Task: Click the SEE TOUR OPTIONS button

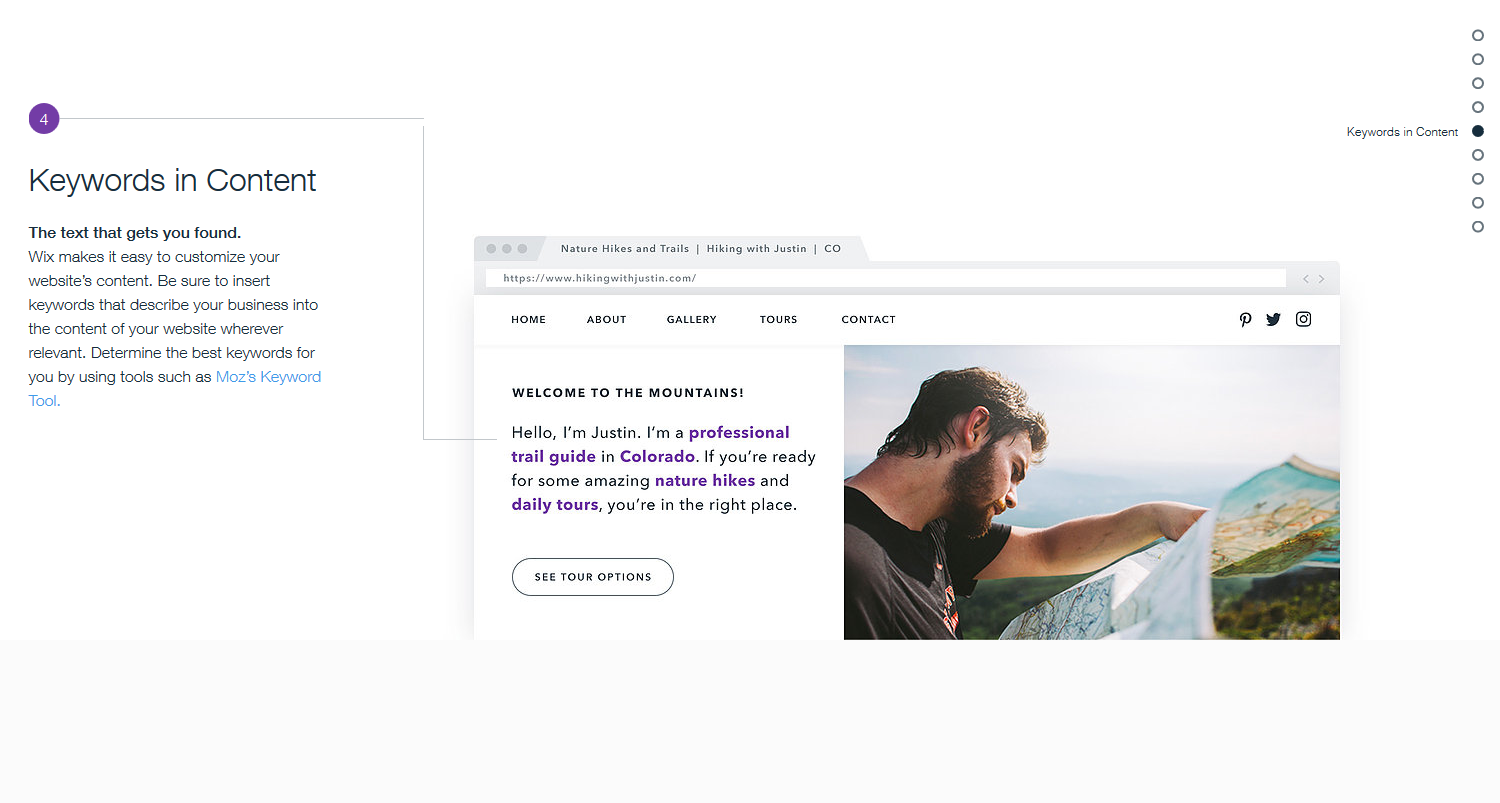Action: pos(593,577)
